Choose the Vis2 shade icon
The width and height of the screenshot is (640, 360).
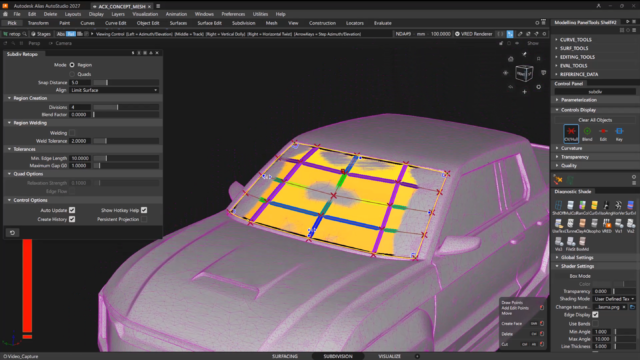(631, 223)
